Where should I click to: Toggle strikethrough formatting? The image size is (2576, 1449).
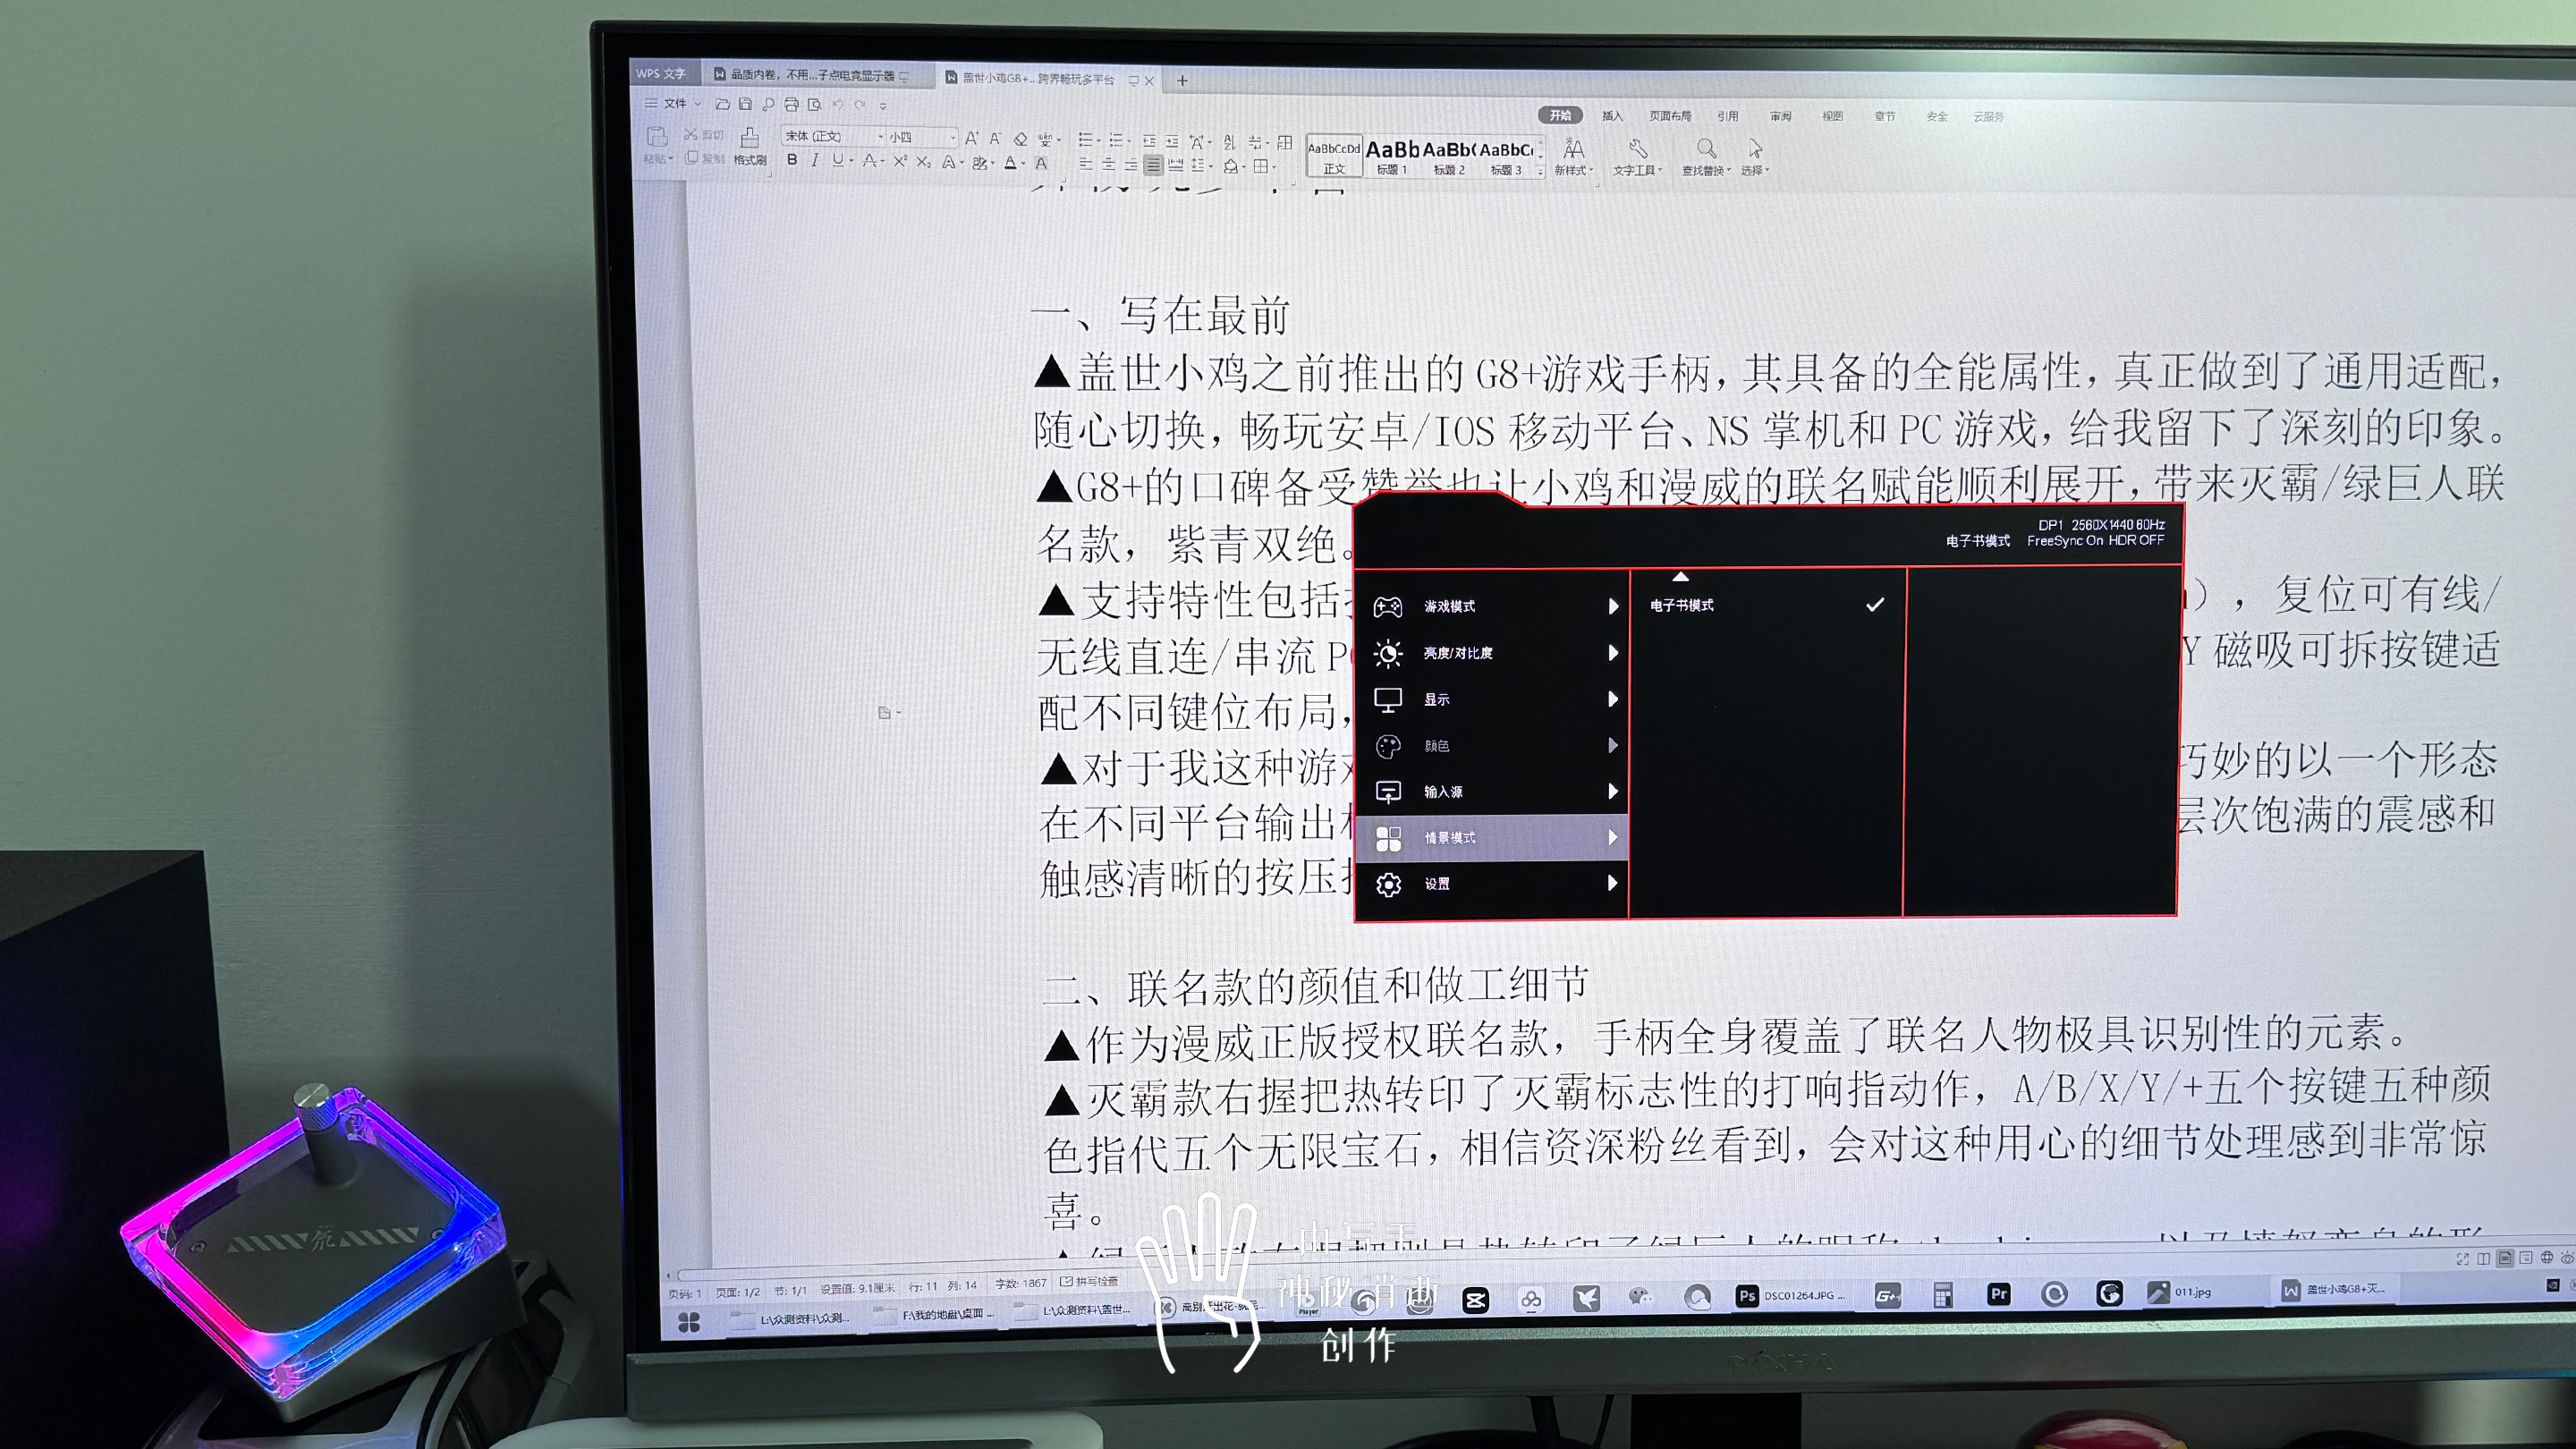pyautogui.click(x=870, y=161)
